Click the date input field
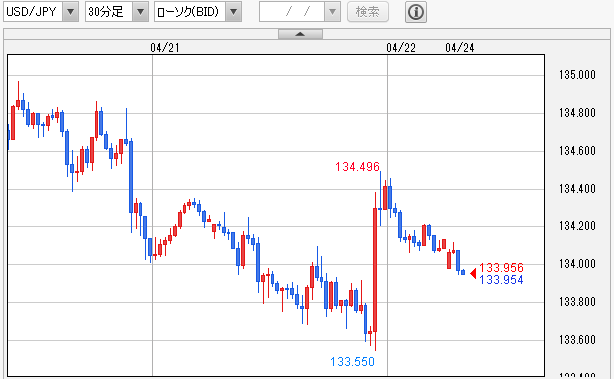The width and height of the screenshot is (614, 379). [292, 12]
